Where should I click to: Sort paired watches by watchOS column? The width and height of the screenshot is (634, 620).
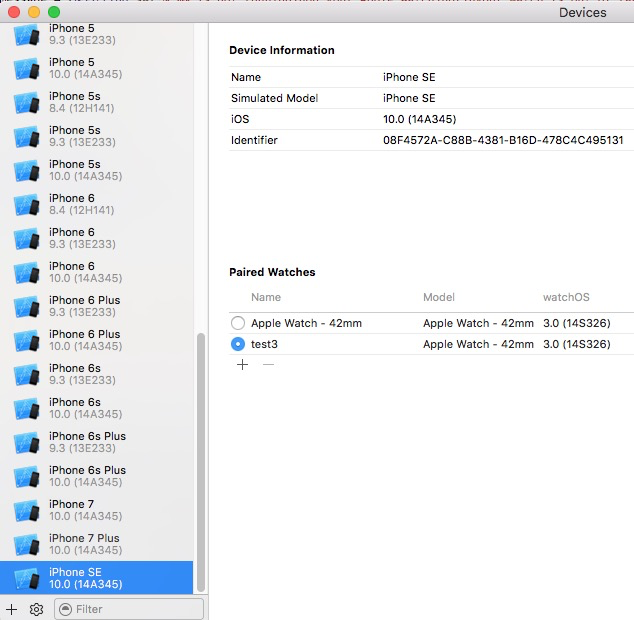coord(566,297)
